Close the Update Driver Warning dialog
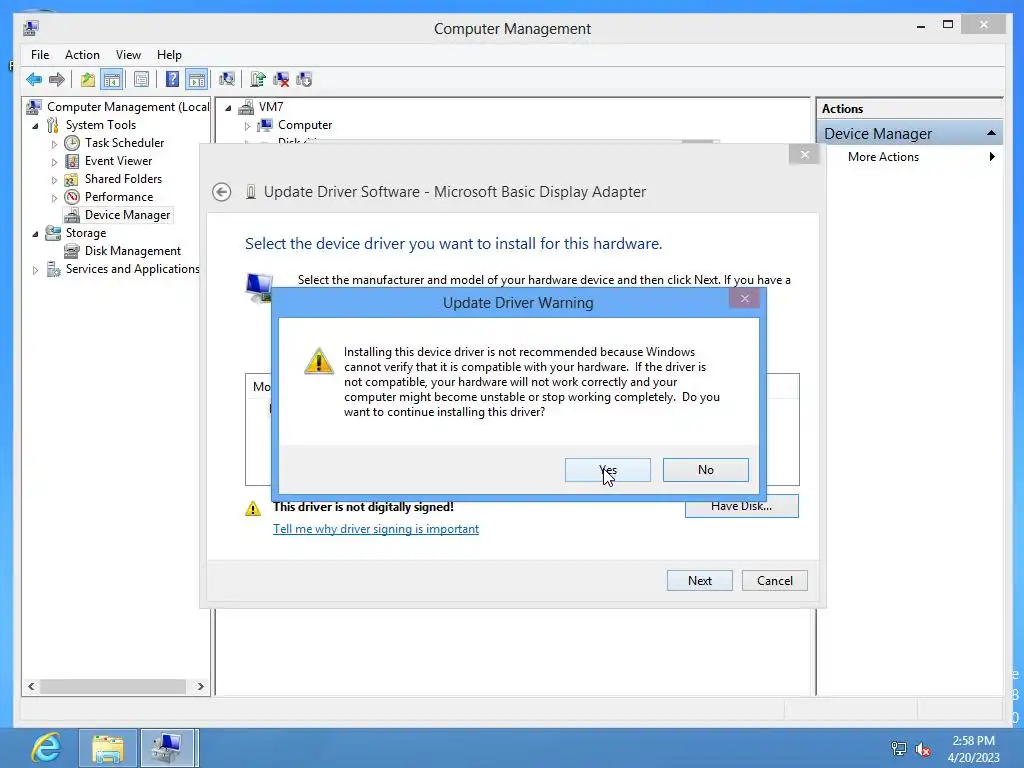Viewport: 1024px width, 768px height. pos(744,298)
